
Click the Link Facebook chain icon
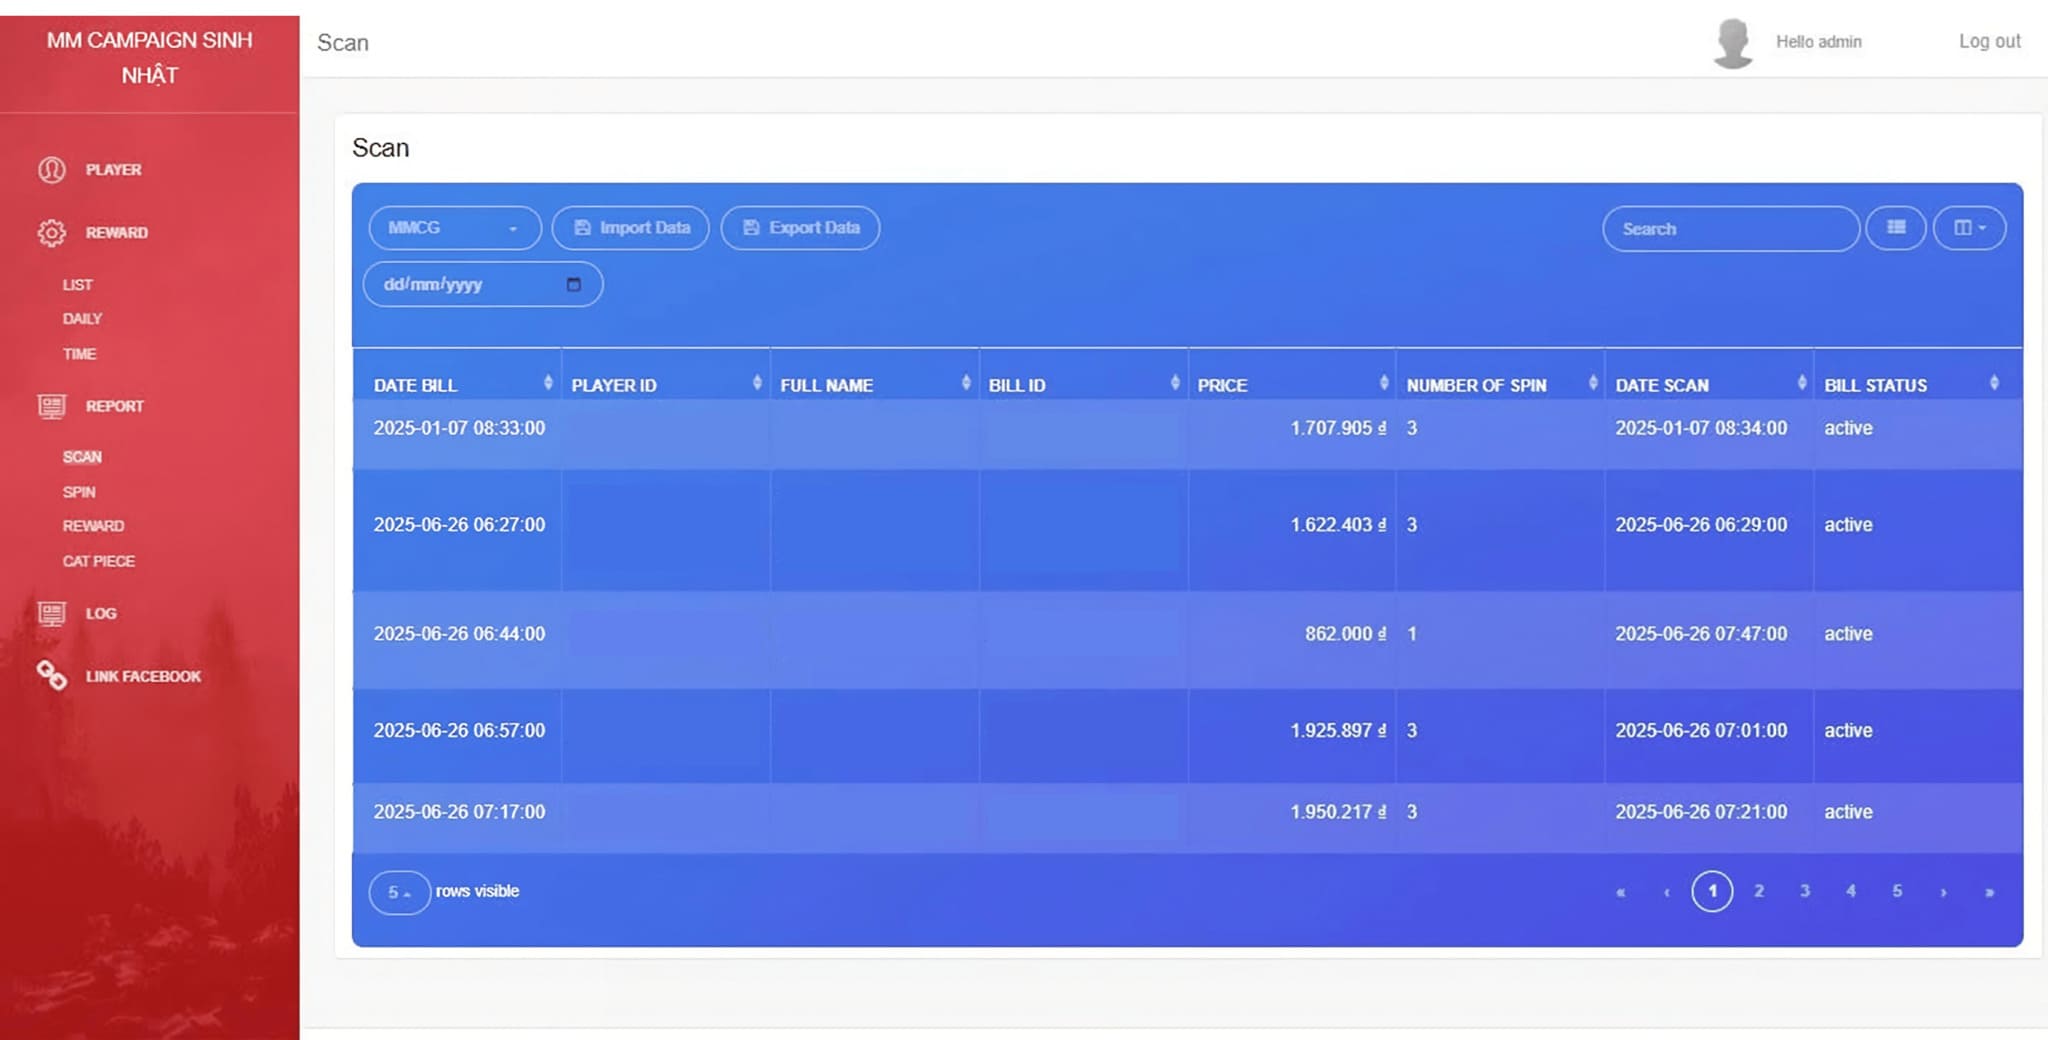pyautogui.click(x=52, y=676)
